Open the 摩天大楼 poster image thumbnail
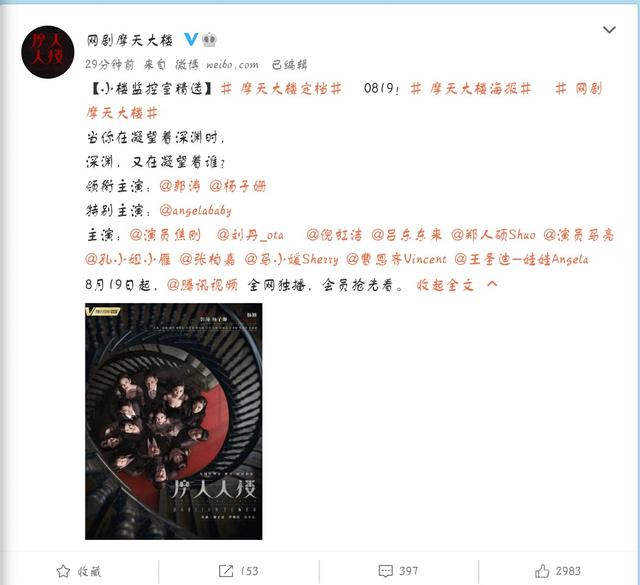 (173, 421)
